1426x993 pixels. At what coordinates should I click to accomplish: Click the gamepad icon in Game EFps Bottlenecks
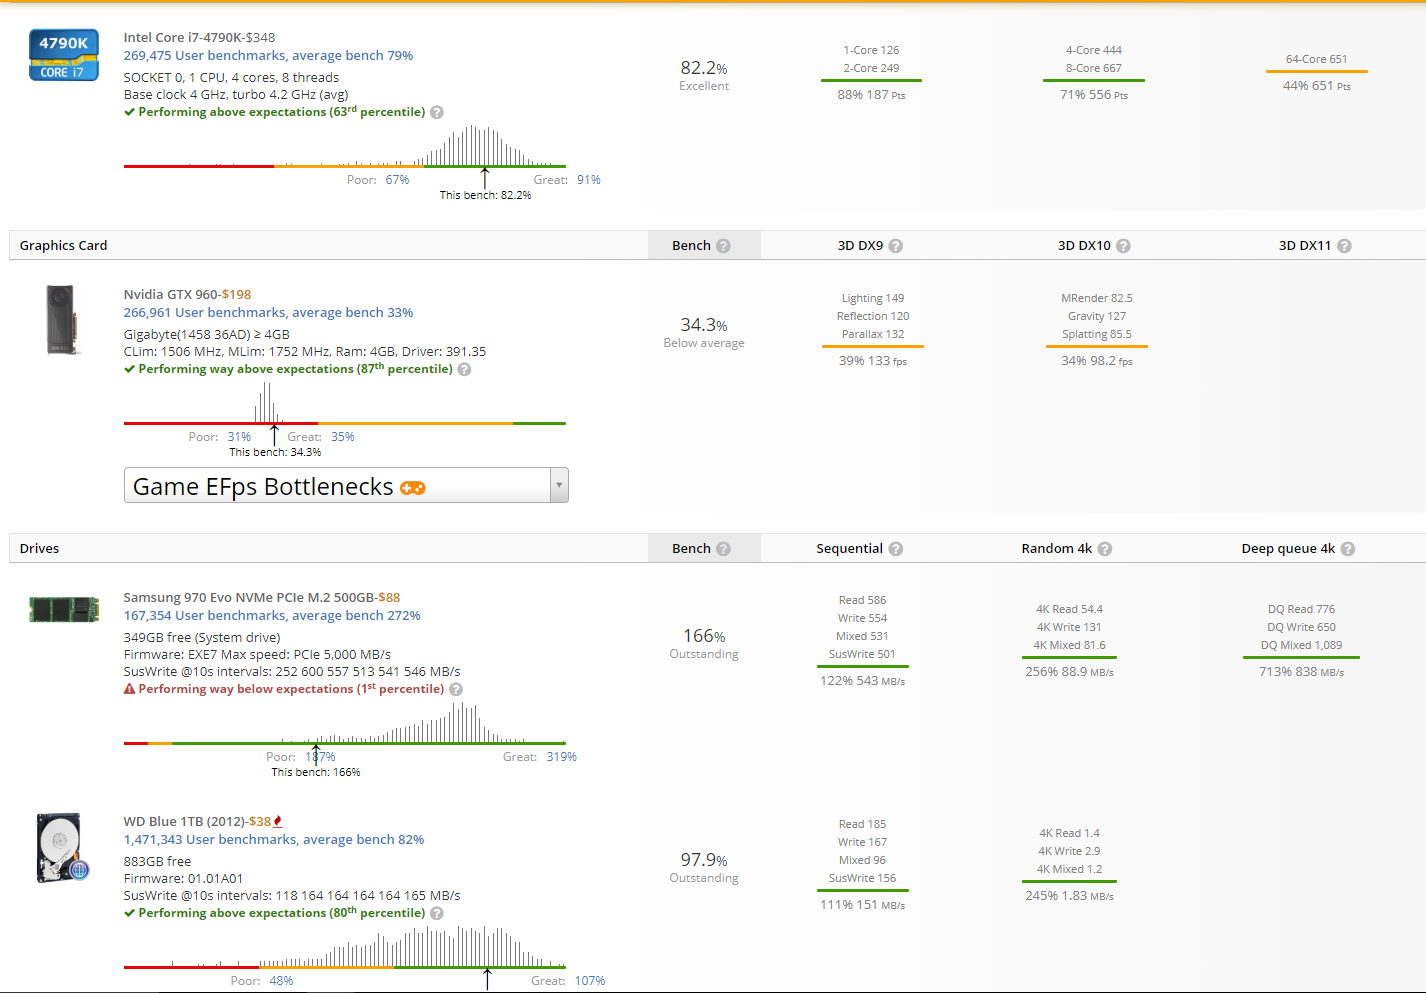(413, 488)
